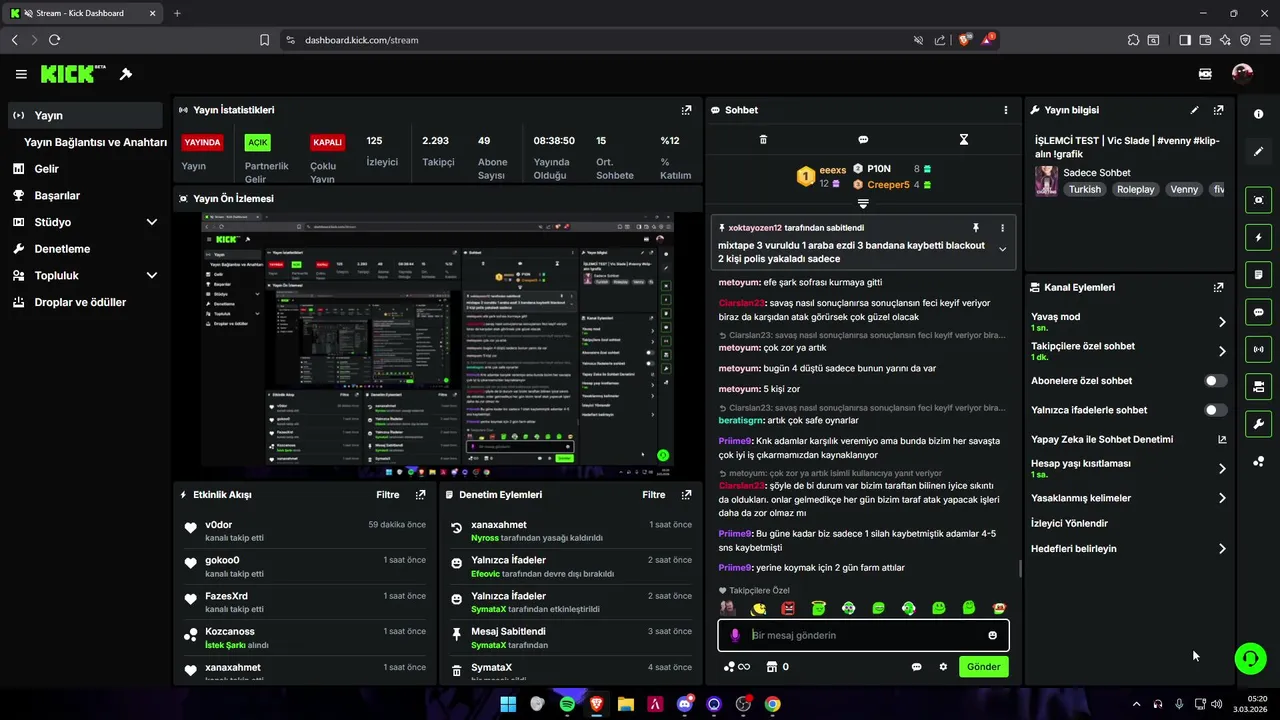The image size is (1280, 720).
Task: Open Sohbet panel three-dot options
Action: tap(1006, 110)
